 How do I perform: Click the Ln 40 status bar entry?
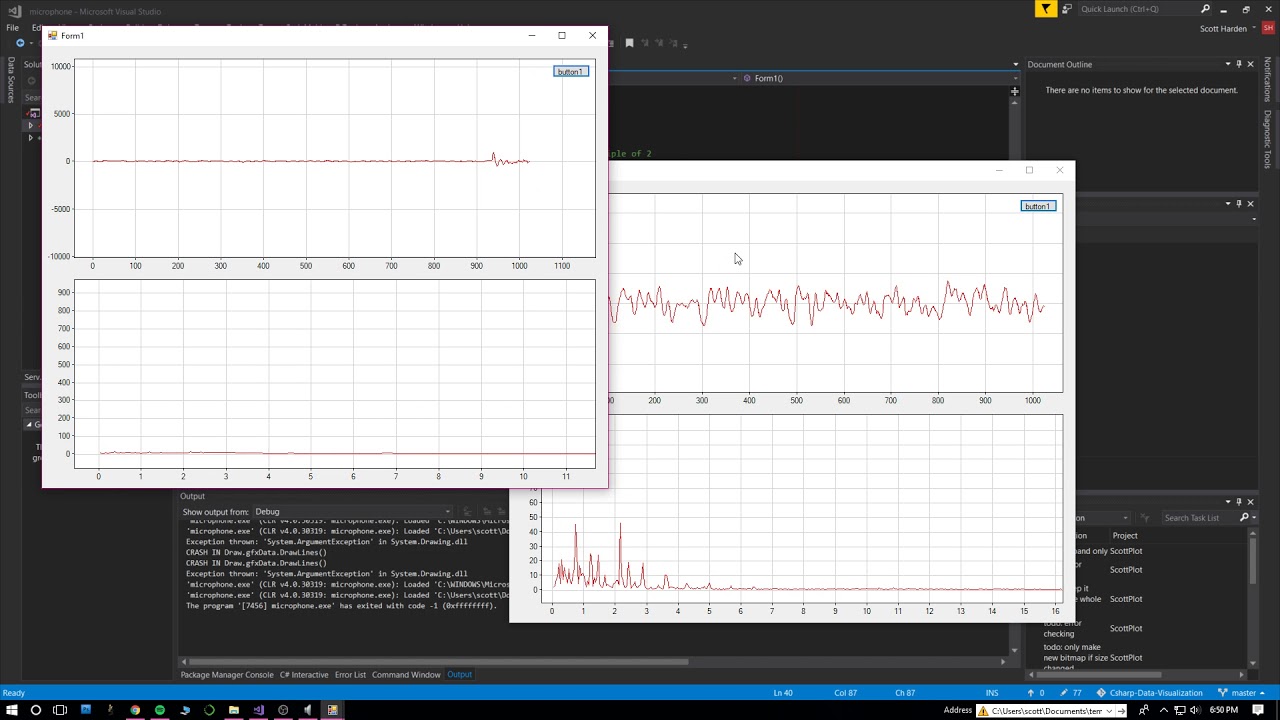click(x=783, y=693)
